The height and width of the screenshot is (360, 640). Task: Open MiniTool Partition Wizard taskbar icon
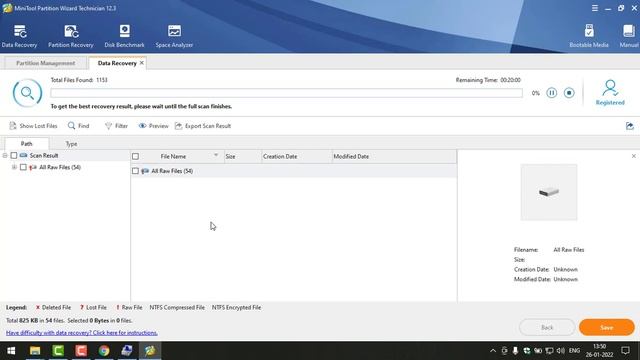pyautogui.click(x=150, y=351)
